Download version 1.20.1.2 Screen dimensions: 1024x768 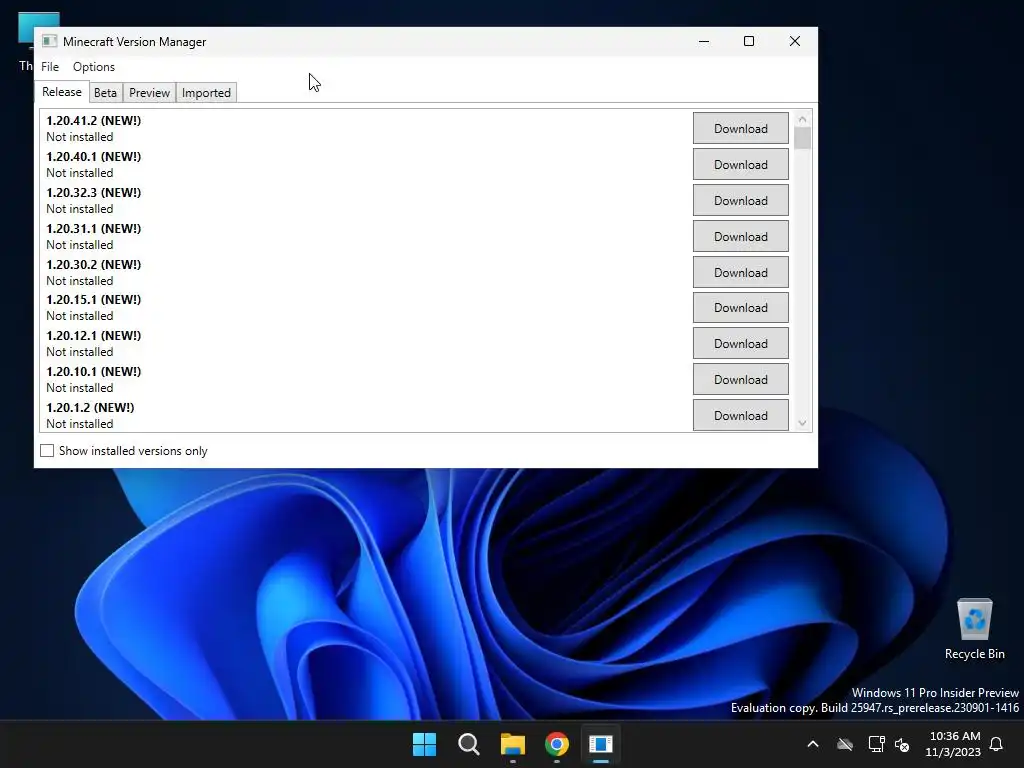[x=741, y=415]
